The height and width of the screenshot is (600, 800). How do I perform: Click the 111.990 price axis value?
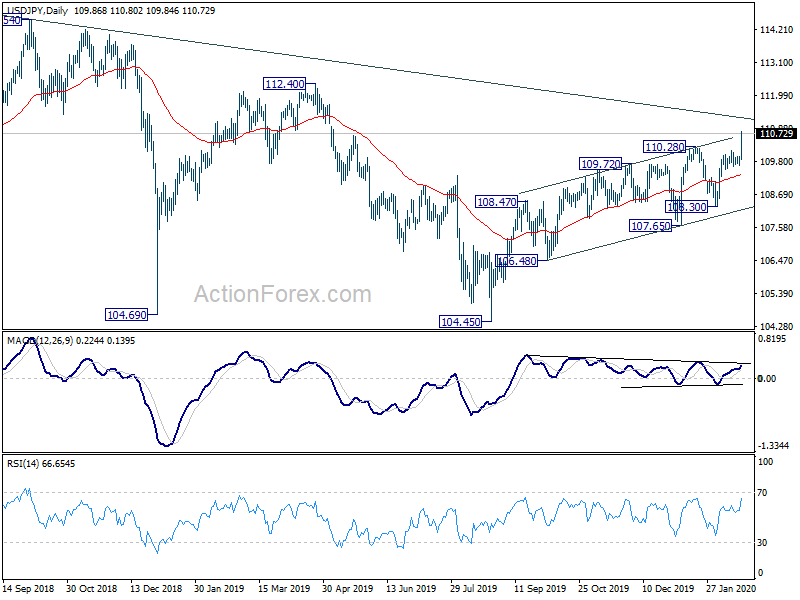(x=777, y=95)
